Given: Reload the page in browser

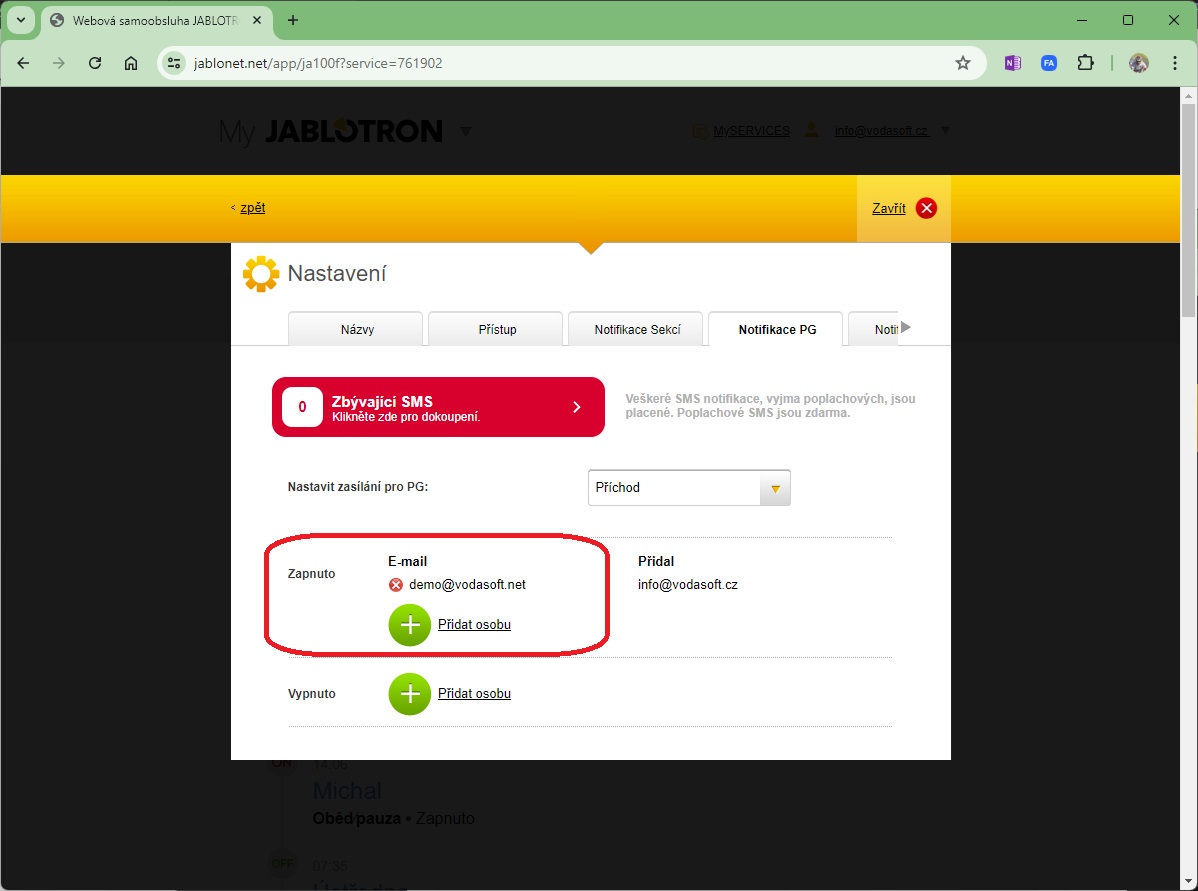Looking at the screenshot, I should 95,63.
